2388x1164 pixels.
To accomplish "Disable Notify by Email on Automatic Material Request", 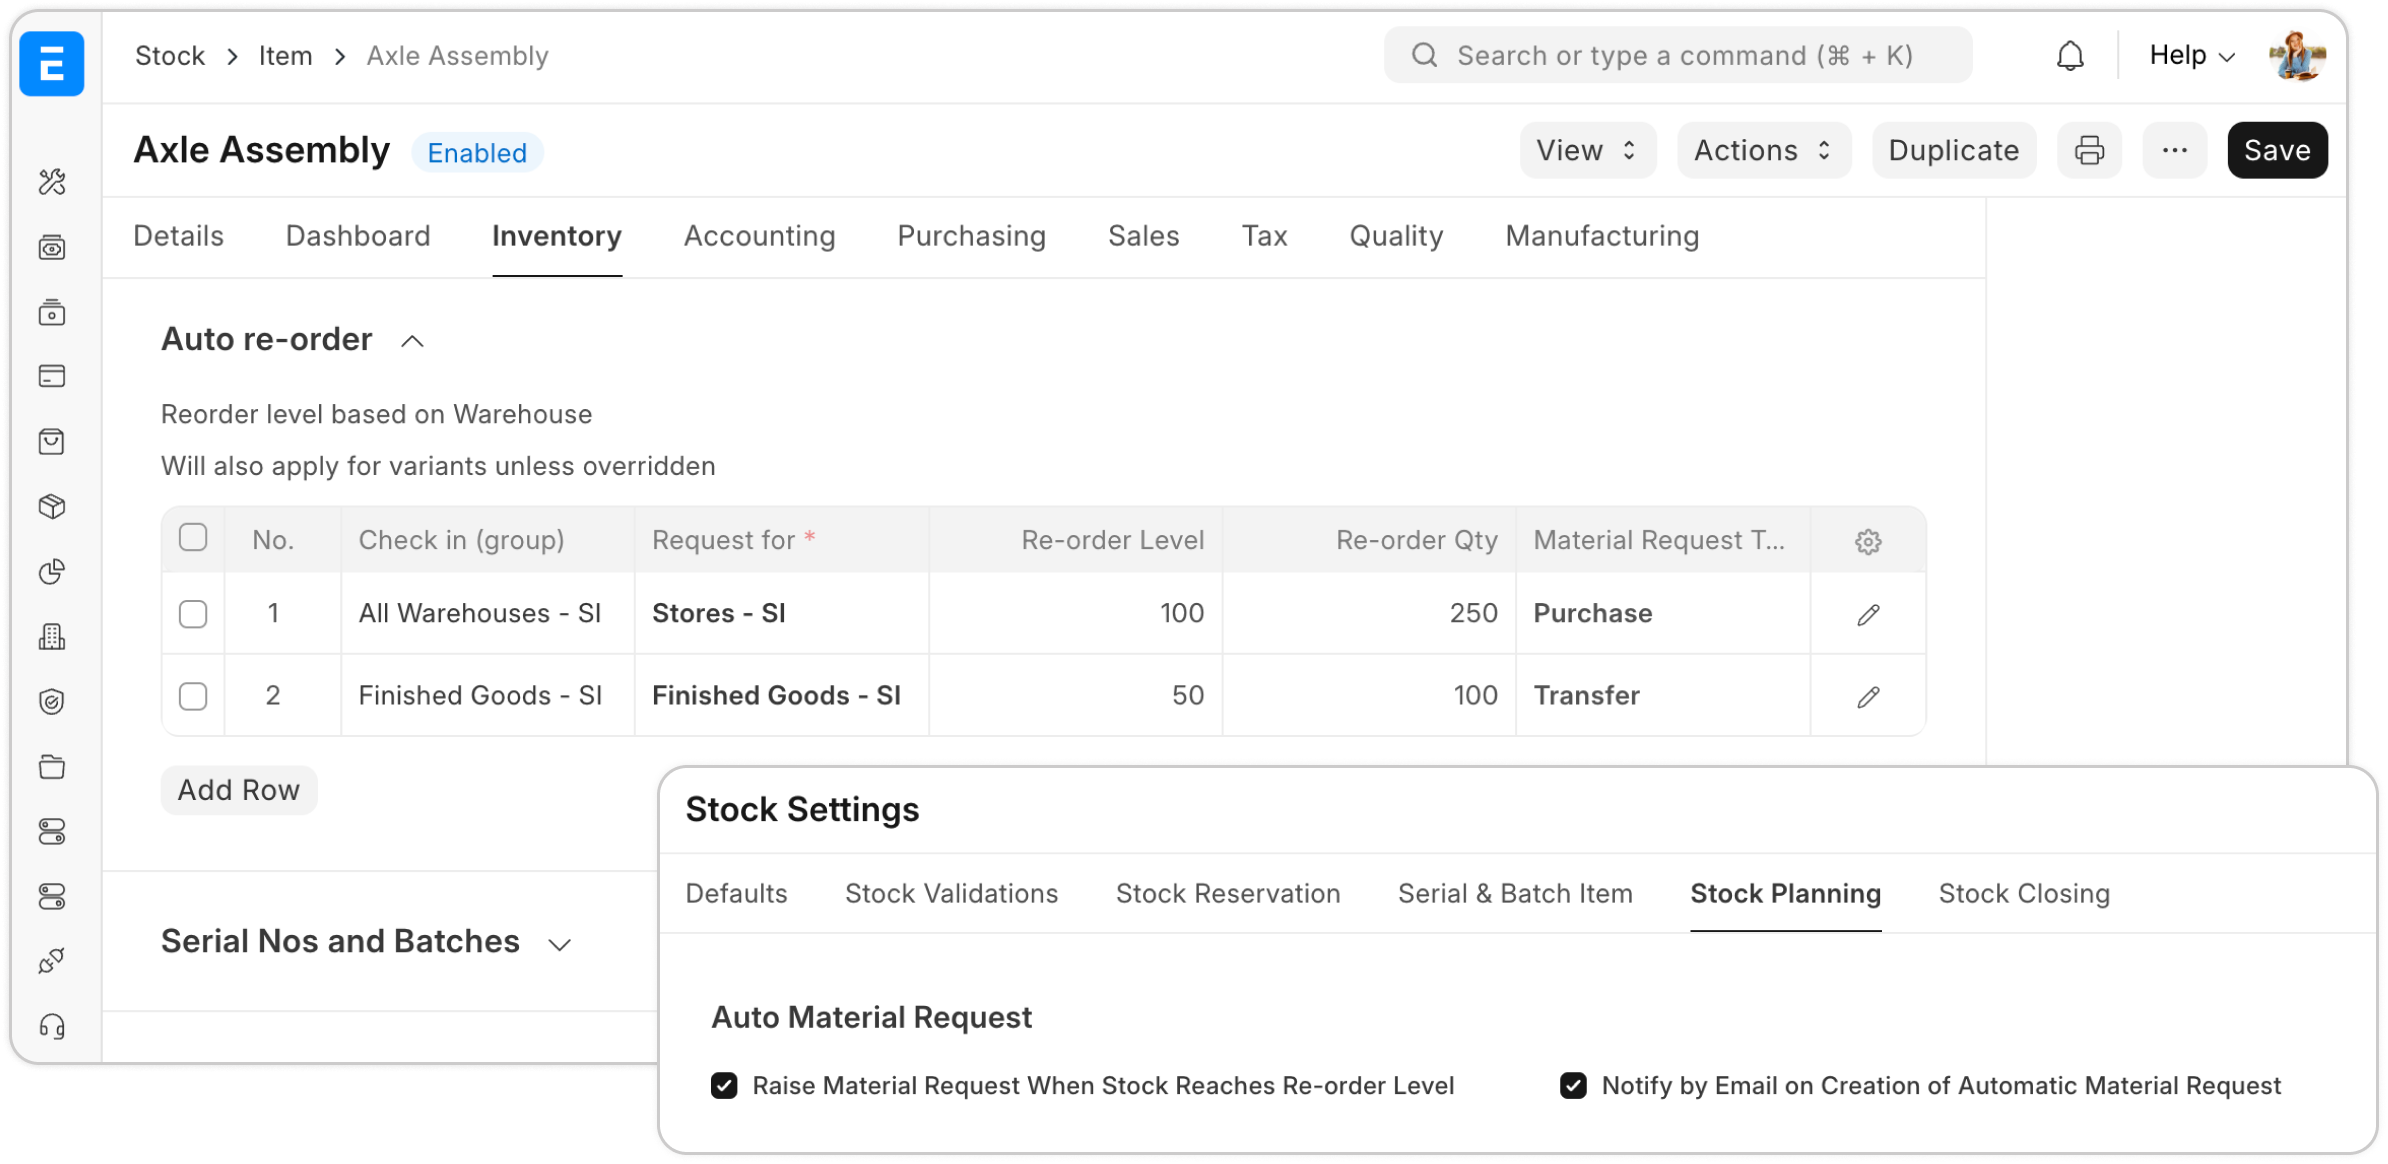I will point(1573,1085).
